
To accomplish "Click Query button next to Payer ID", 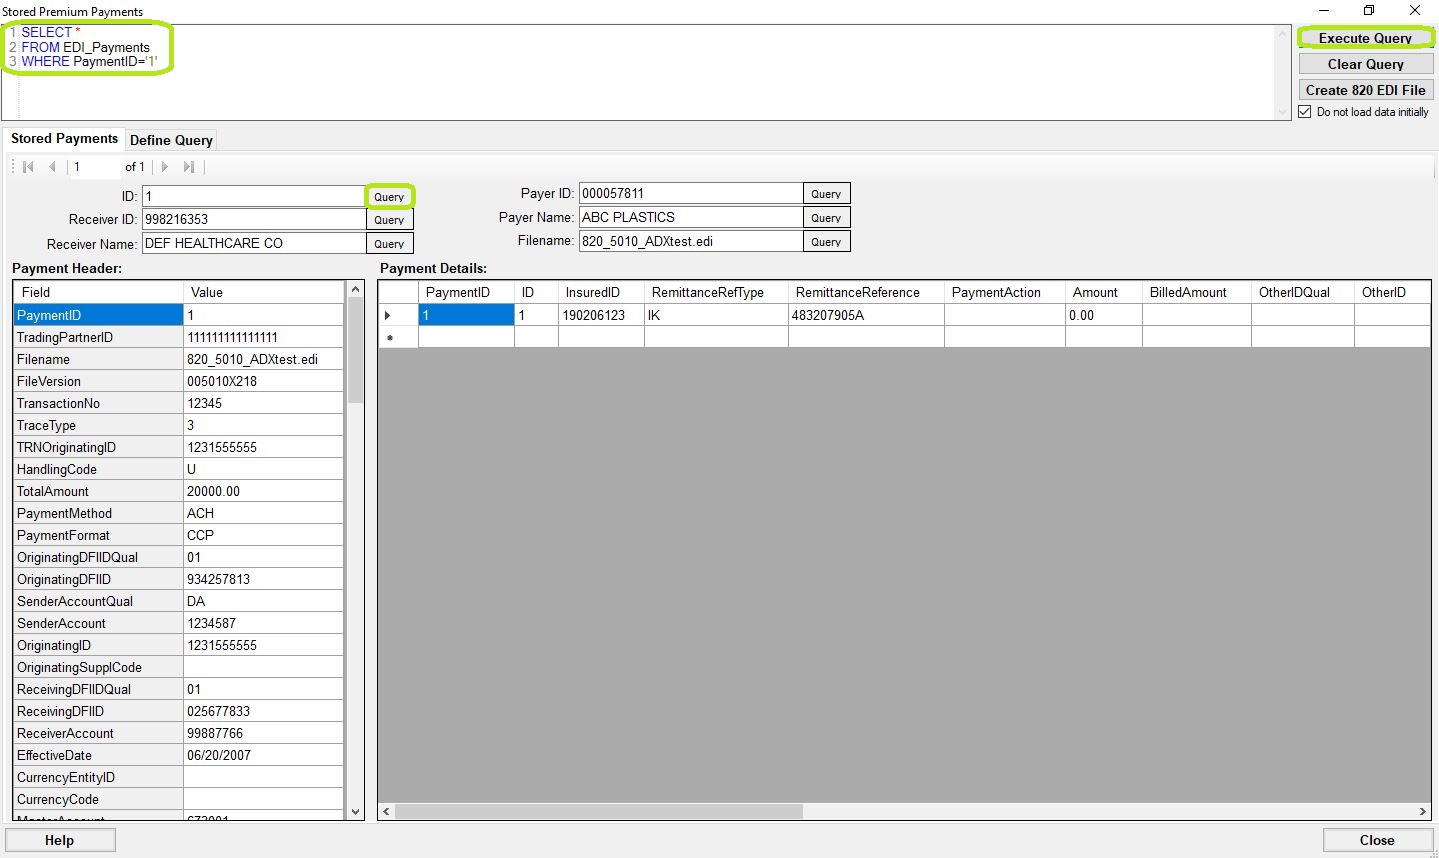I will [x=826, y=194].
